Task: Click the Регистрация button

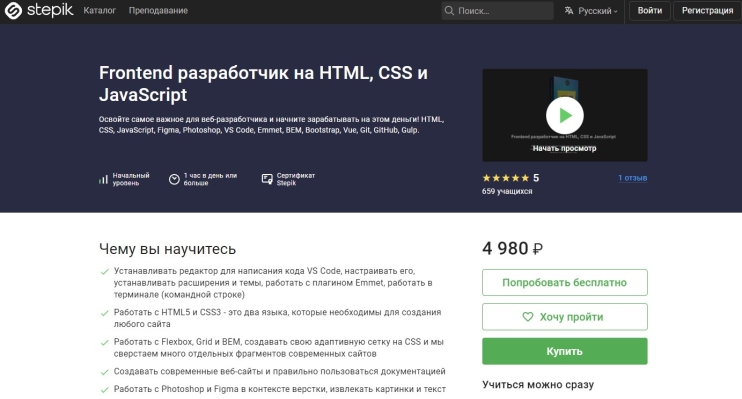Action: (x=707, y=10)
